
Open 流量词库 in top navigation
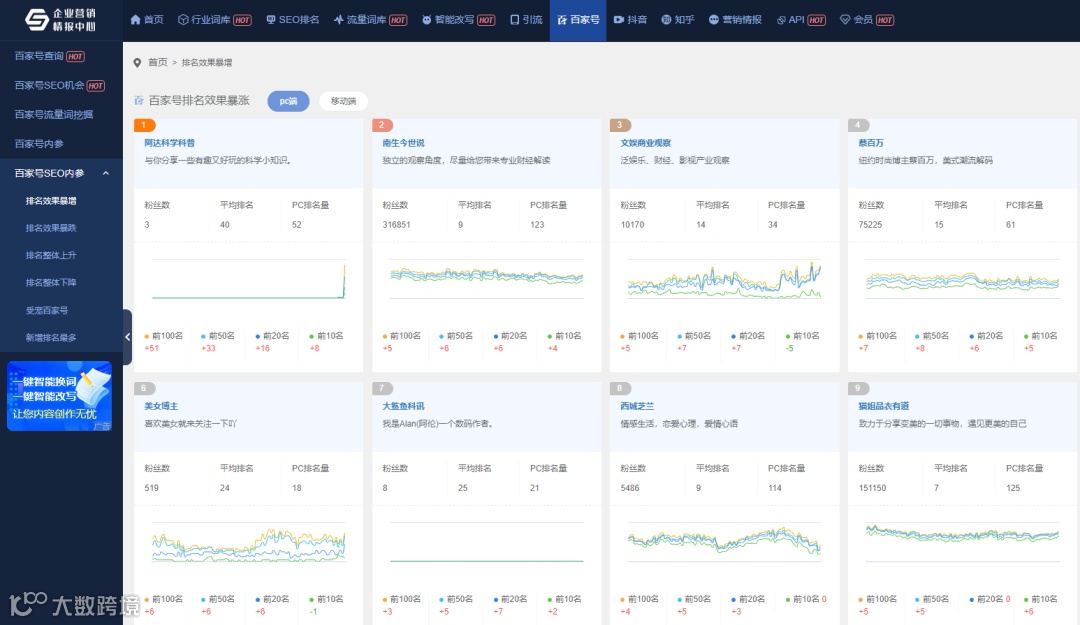click(371, 20)
